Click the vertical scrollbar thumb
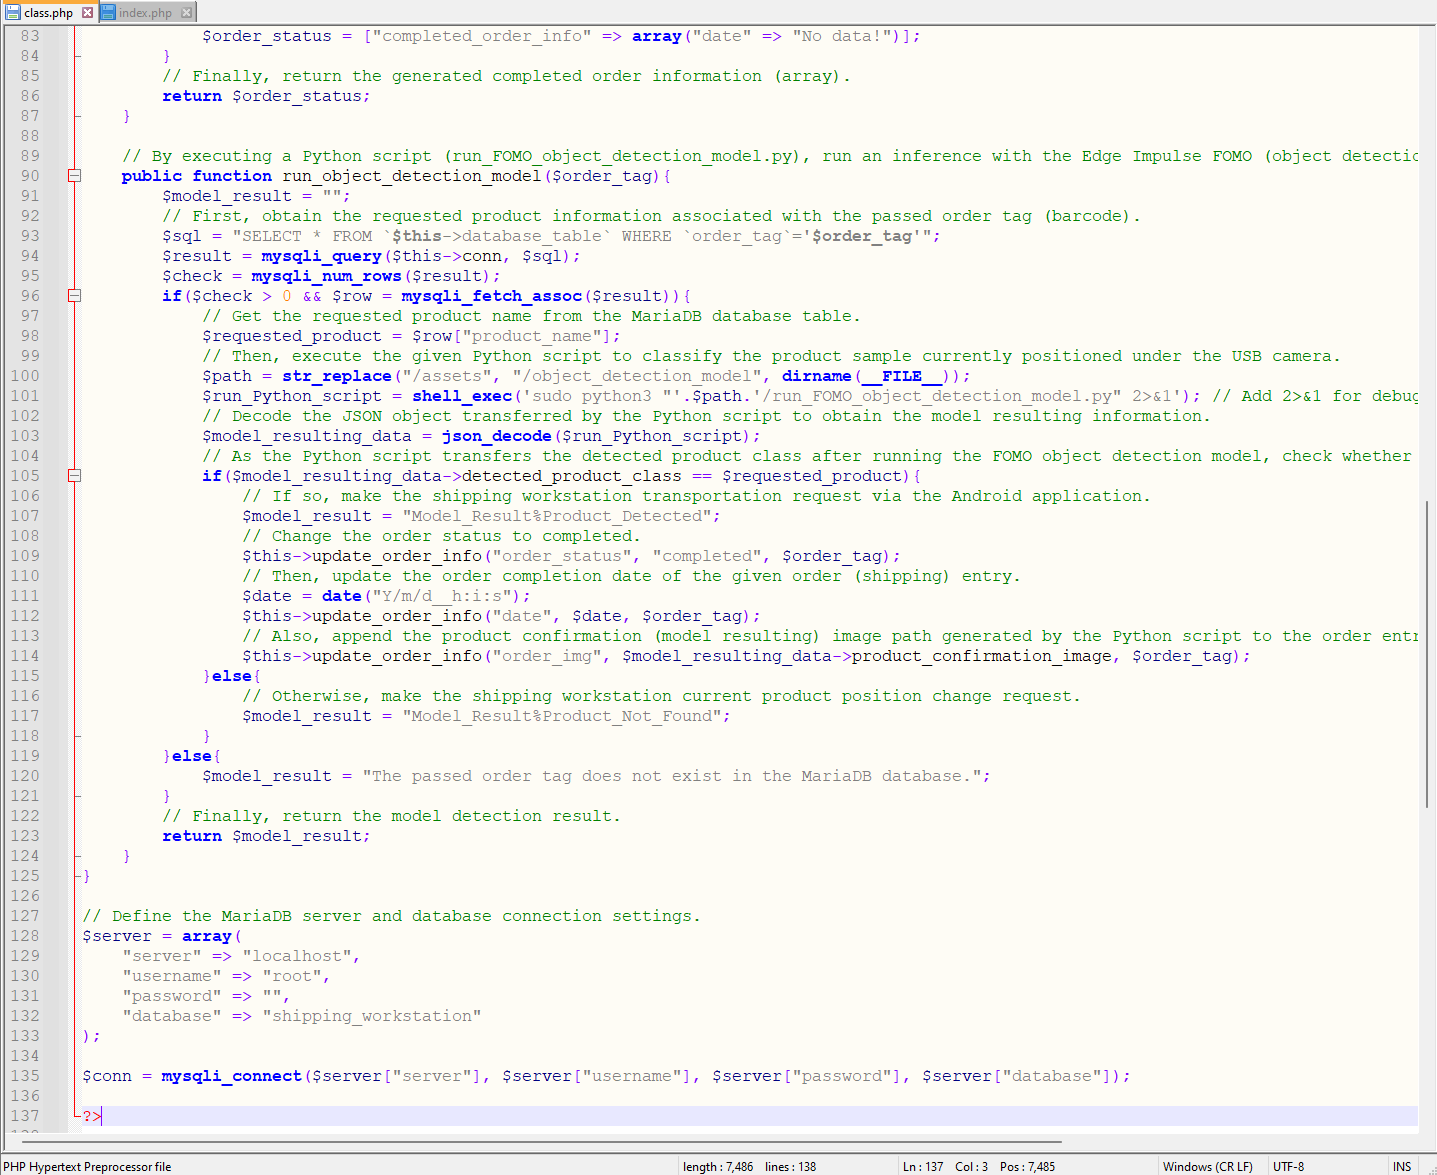The image size is (1437, 1175). tap(1427, 653)
